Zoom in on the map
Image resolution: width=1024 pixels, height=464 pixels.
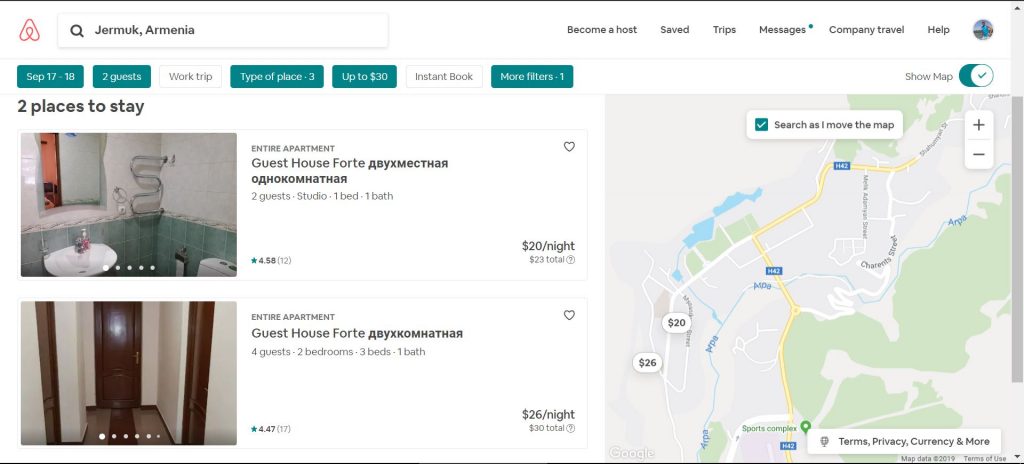[978, 125]
